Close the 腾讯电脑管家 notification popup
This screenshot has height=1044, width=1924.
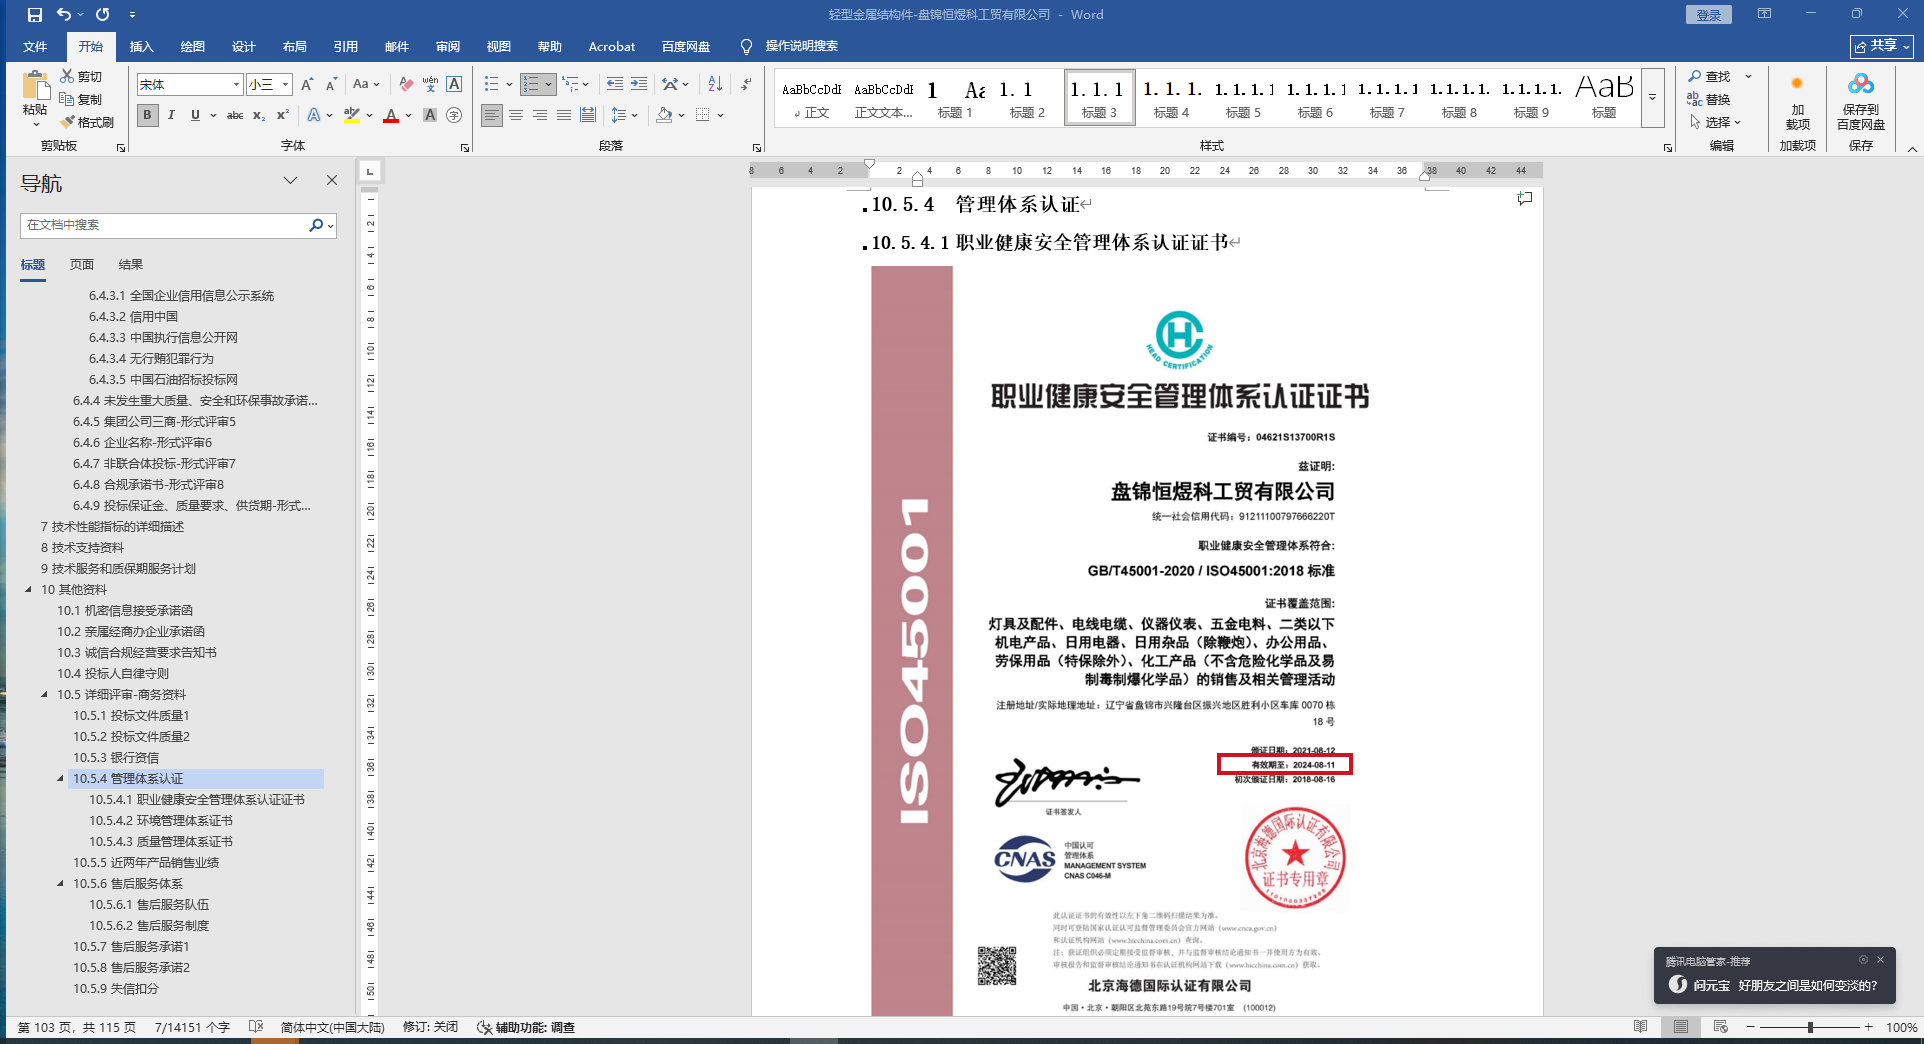[x=1880, y=960]
